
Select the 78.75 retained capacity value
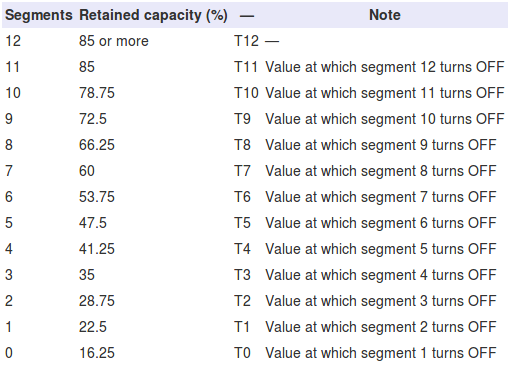97,93
